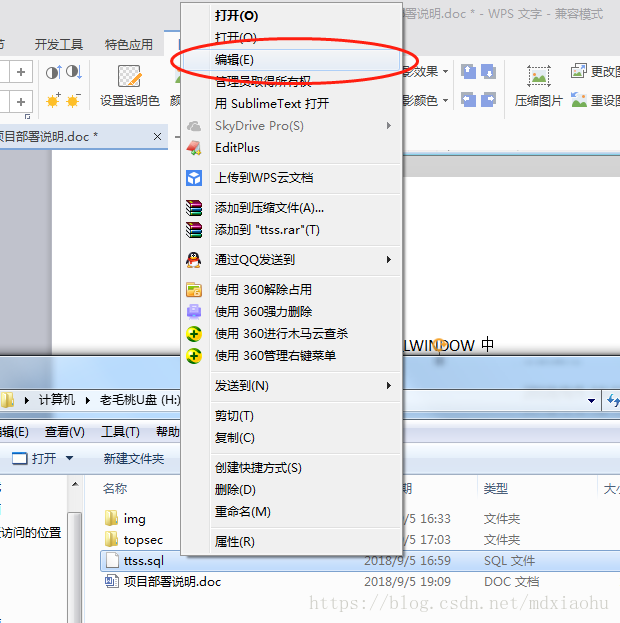
Task: Choose 添加到压缩文件(A)... entry
Action: click(x=269, y=208)
